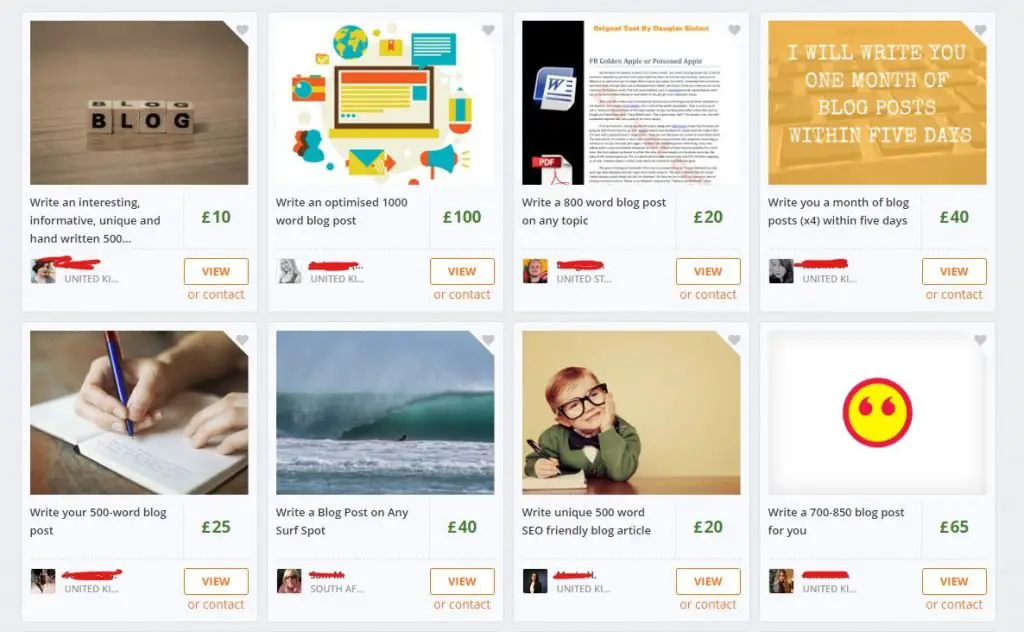The width and height of the screenshot is (1024, 632).
Task: Open the yellow smiley face thumbnail
Action: (877, 413)
